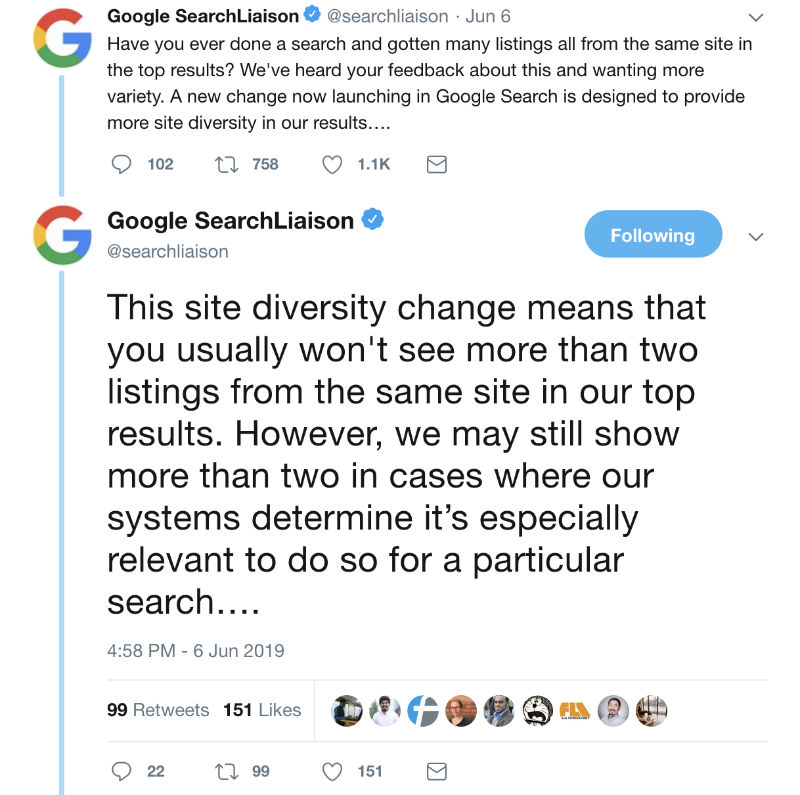The width and height of the screenshot is (800, 795).
Task: Open the 4:58 PM - 6 Jun 2019 timestamp
Action: 196,651
